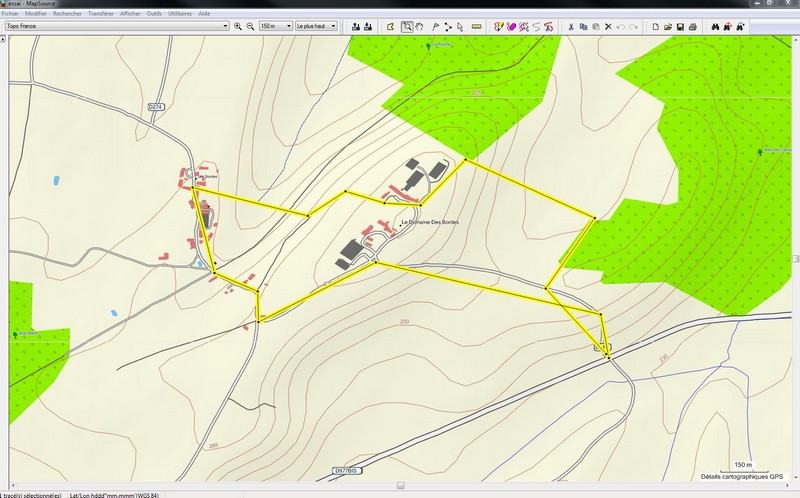Click the D274 road label
Image resolution: width=800 pixels, height=498 pixels.
tap(156, 107)
